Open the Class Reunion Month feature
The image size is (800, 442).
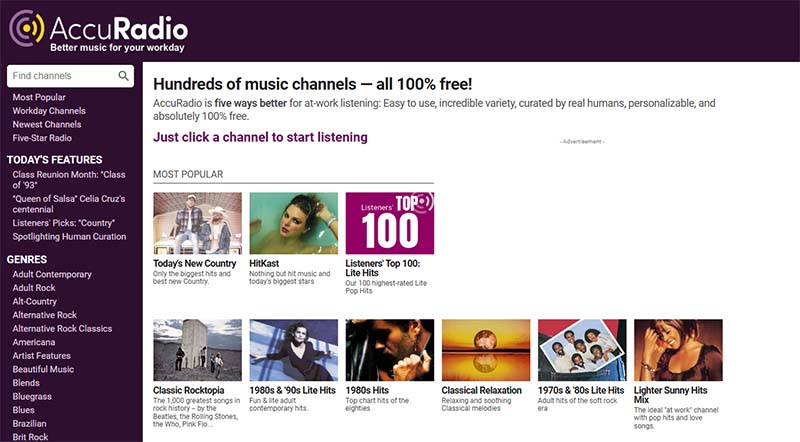pos(64,173)
